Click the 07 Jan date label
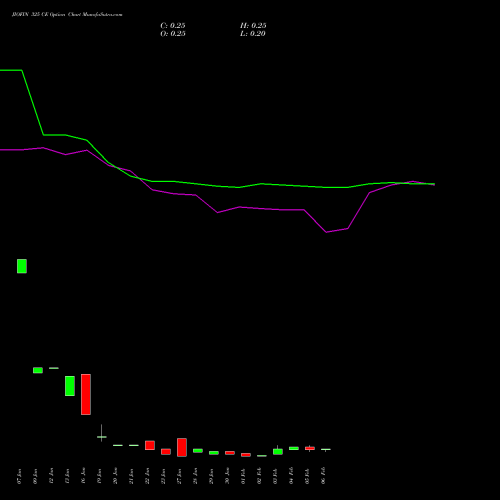Image resolution: width=500 pixels, height=500 pixels. (x=19, y=476)
